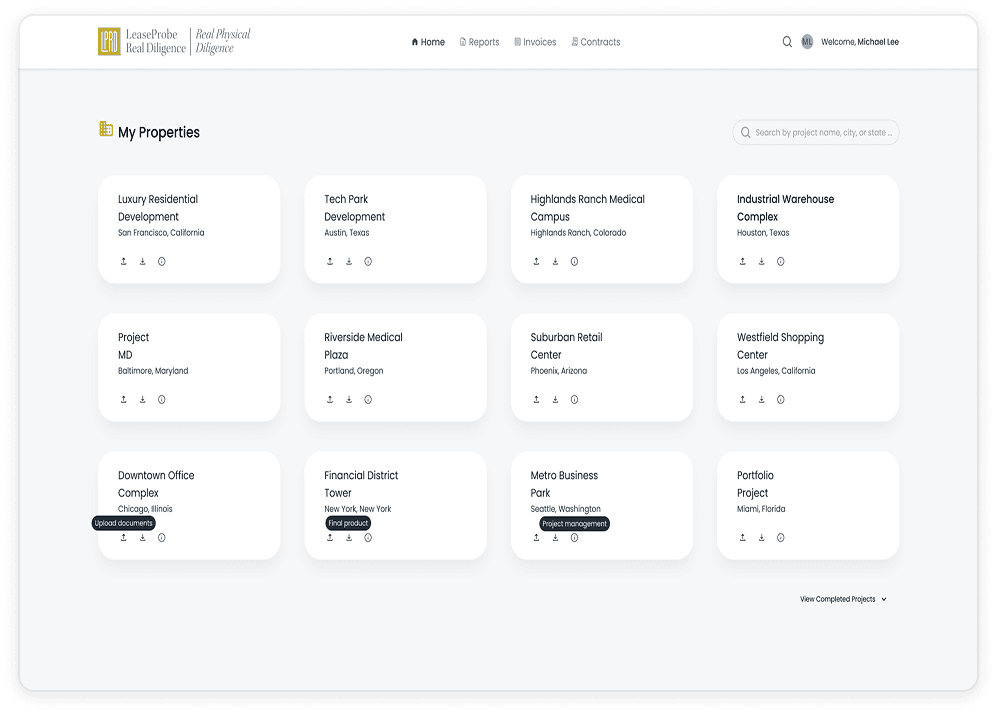Open info icon on Financial District Tower card
The height and width of the screenshot is (714, 997).
(x=368, y=537)
